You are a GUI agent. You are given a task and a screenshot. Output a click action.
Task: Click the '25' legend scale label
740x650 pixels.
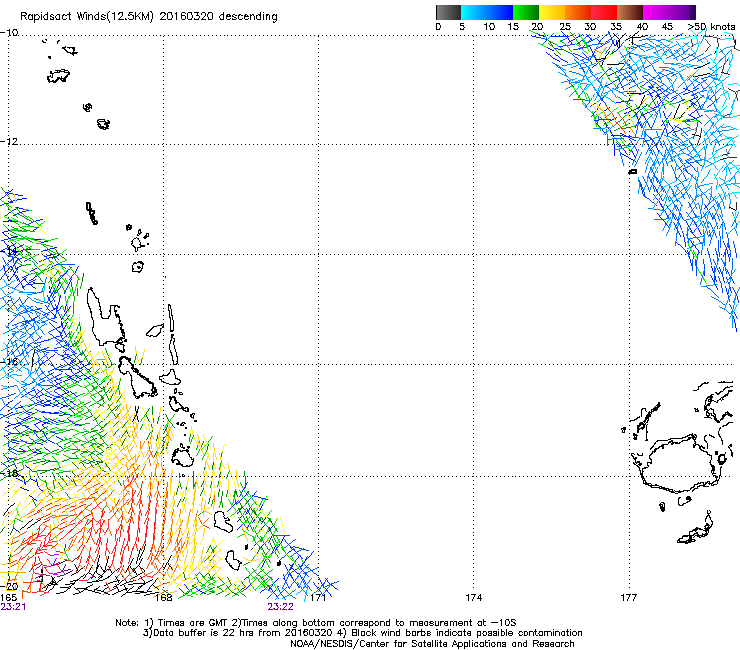[x=565, y=26]
